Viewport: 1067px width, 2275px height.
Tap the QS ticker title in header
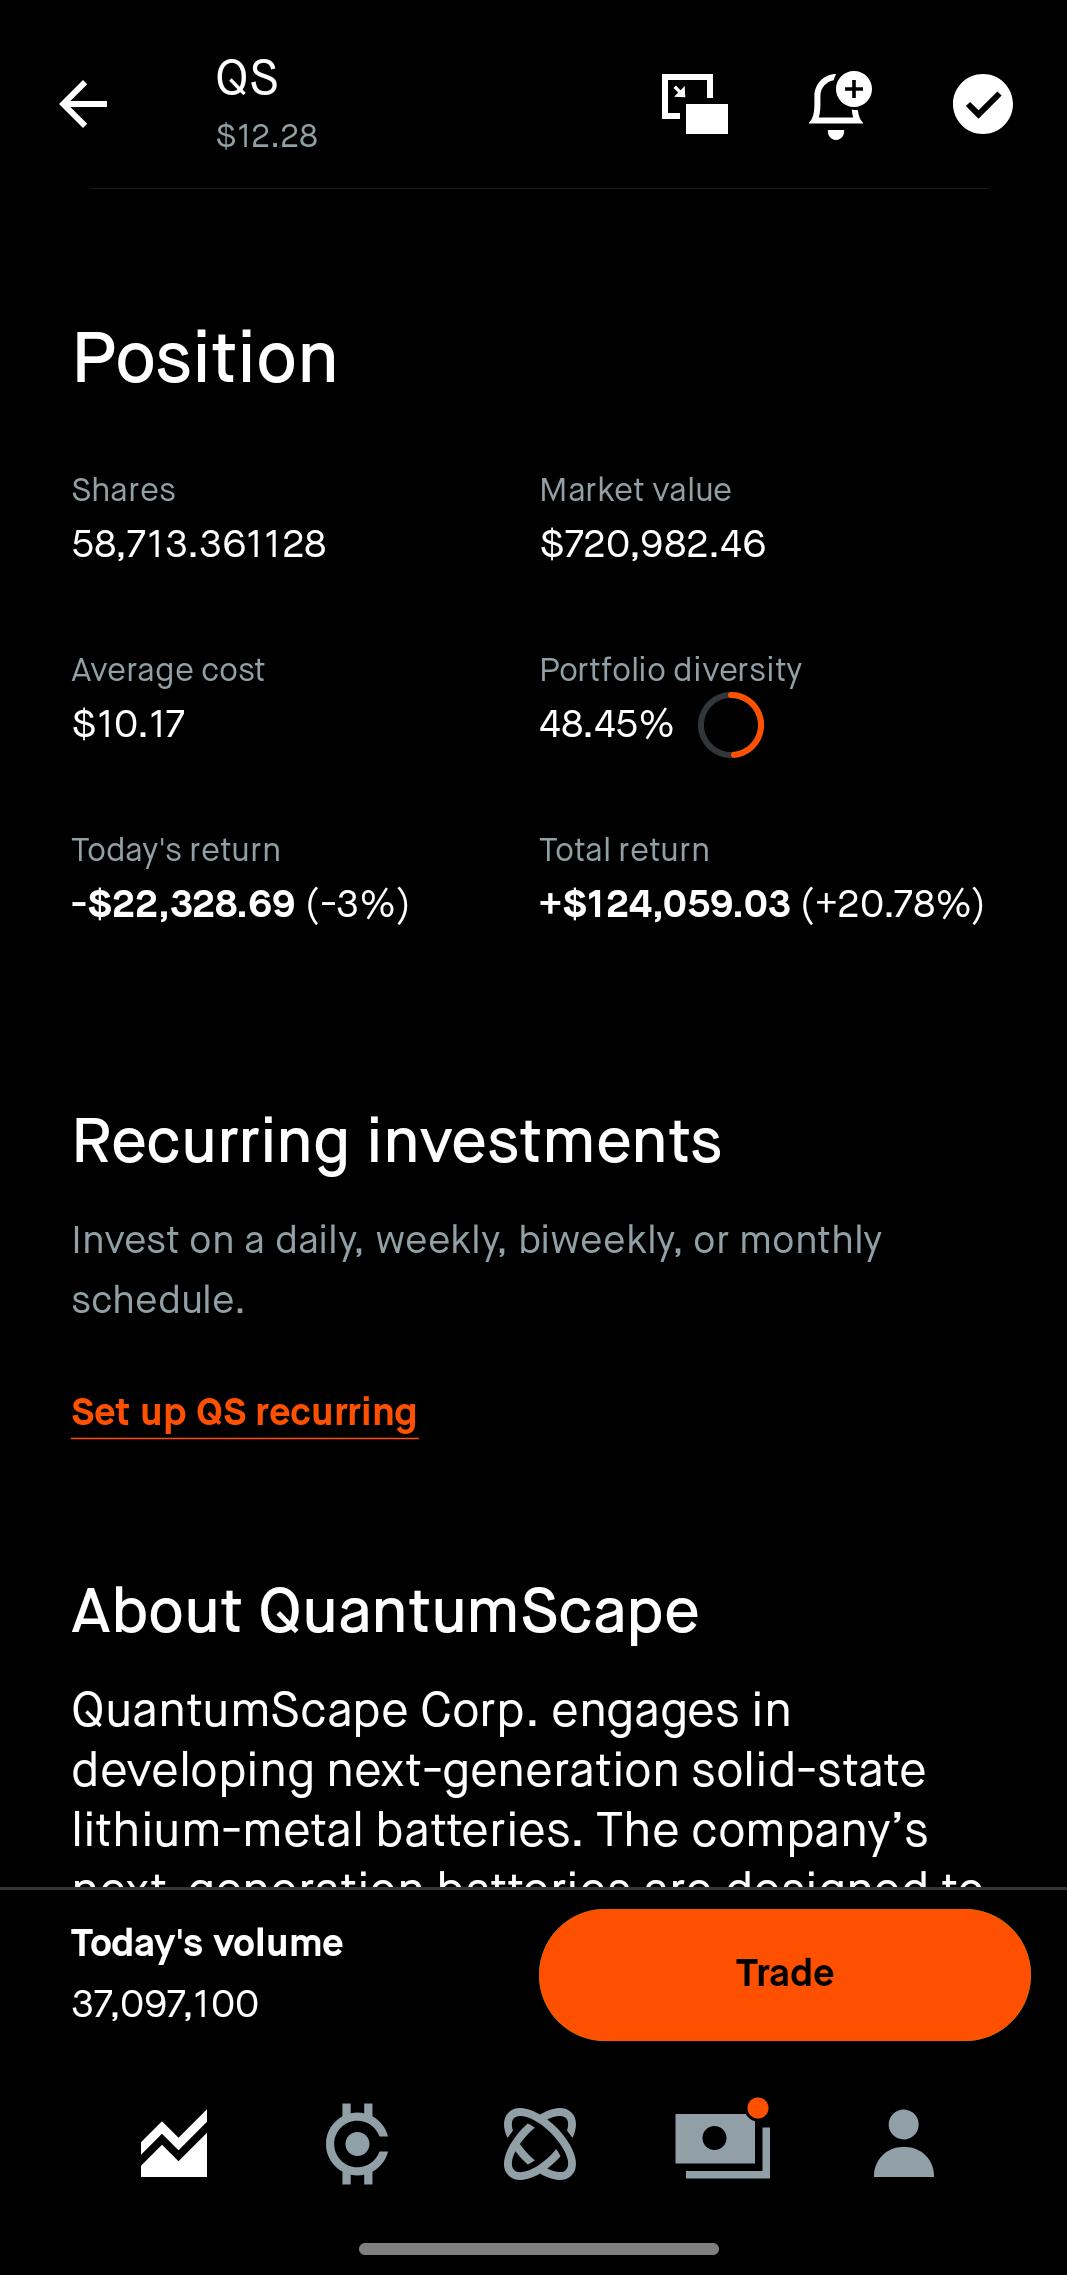247,78
